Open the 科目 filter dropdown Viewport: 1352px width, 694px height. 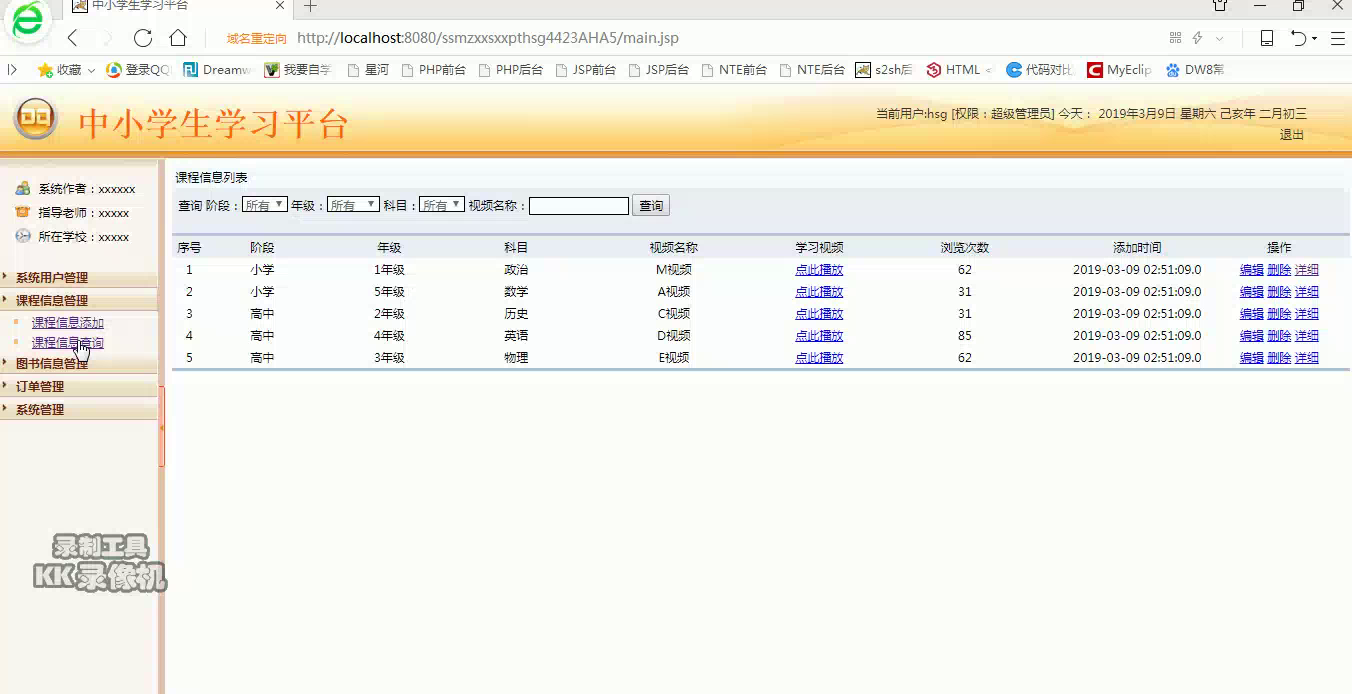pyautogui.click(x=442, y=204)
